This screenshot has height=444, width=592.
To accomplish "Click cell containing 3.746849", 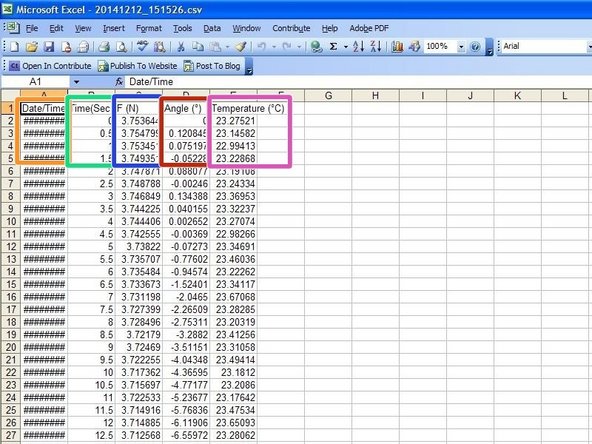I will [139, 196].
